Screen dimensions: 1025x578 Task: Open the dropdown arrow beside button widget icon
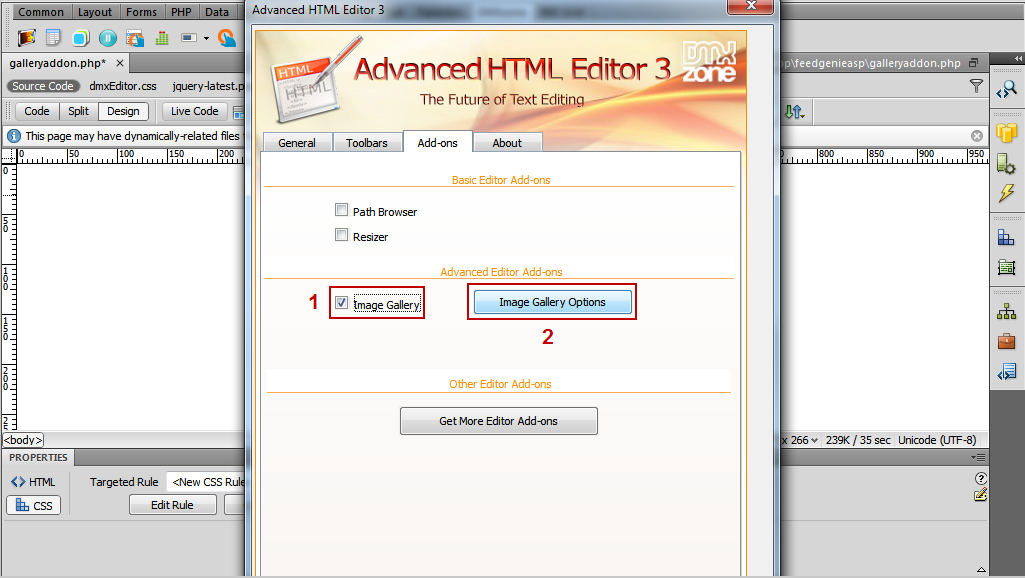(x=206, y=39)
